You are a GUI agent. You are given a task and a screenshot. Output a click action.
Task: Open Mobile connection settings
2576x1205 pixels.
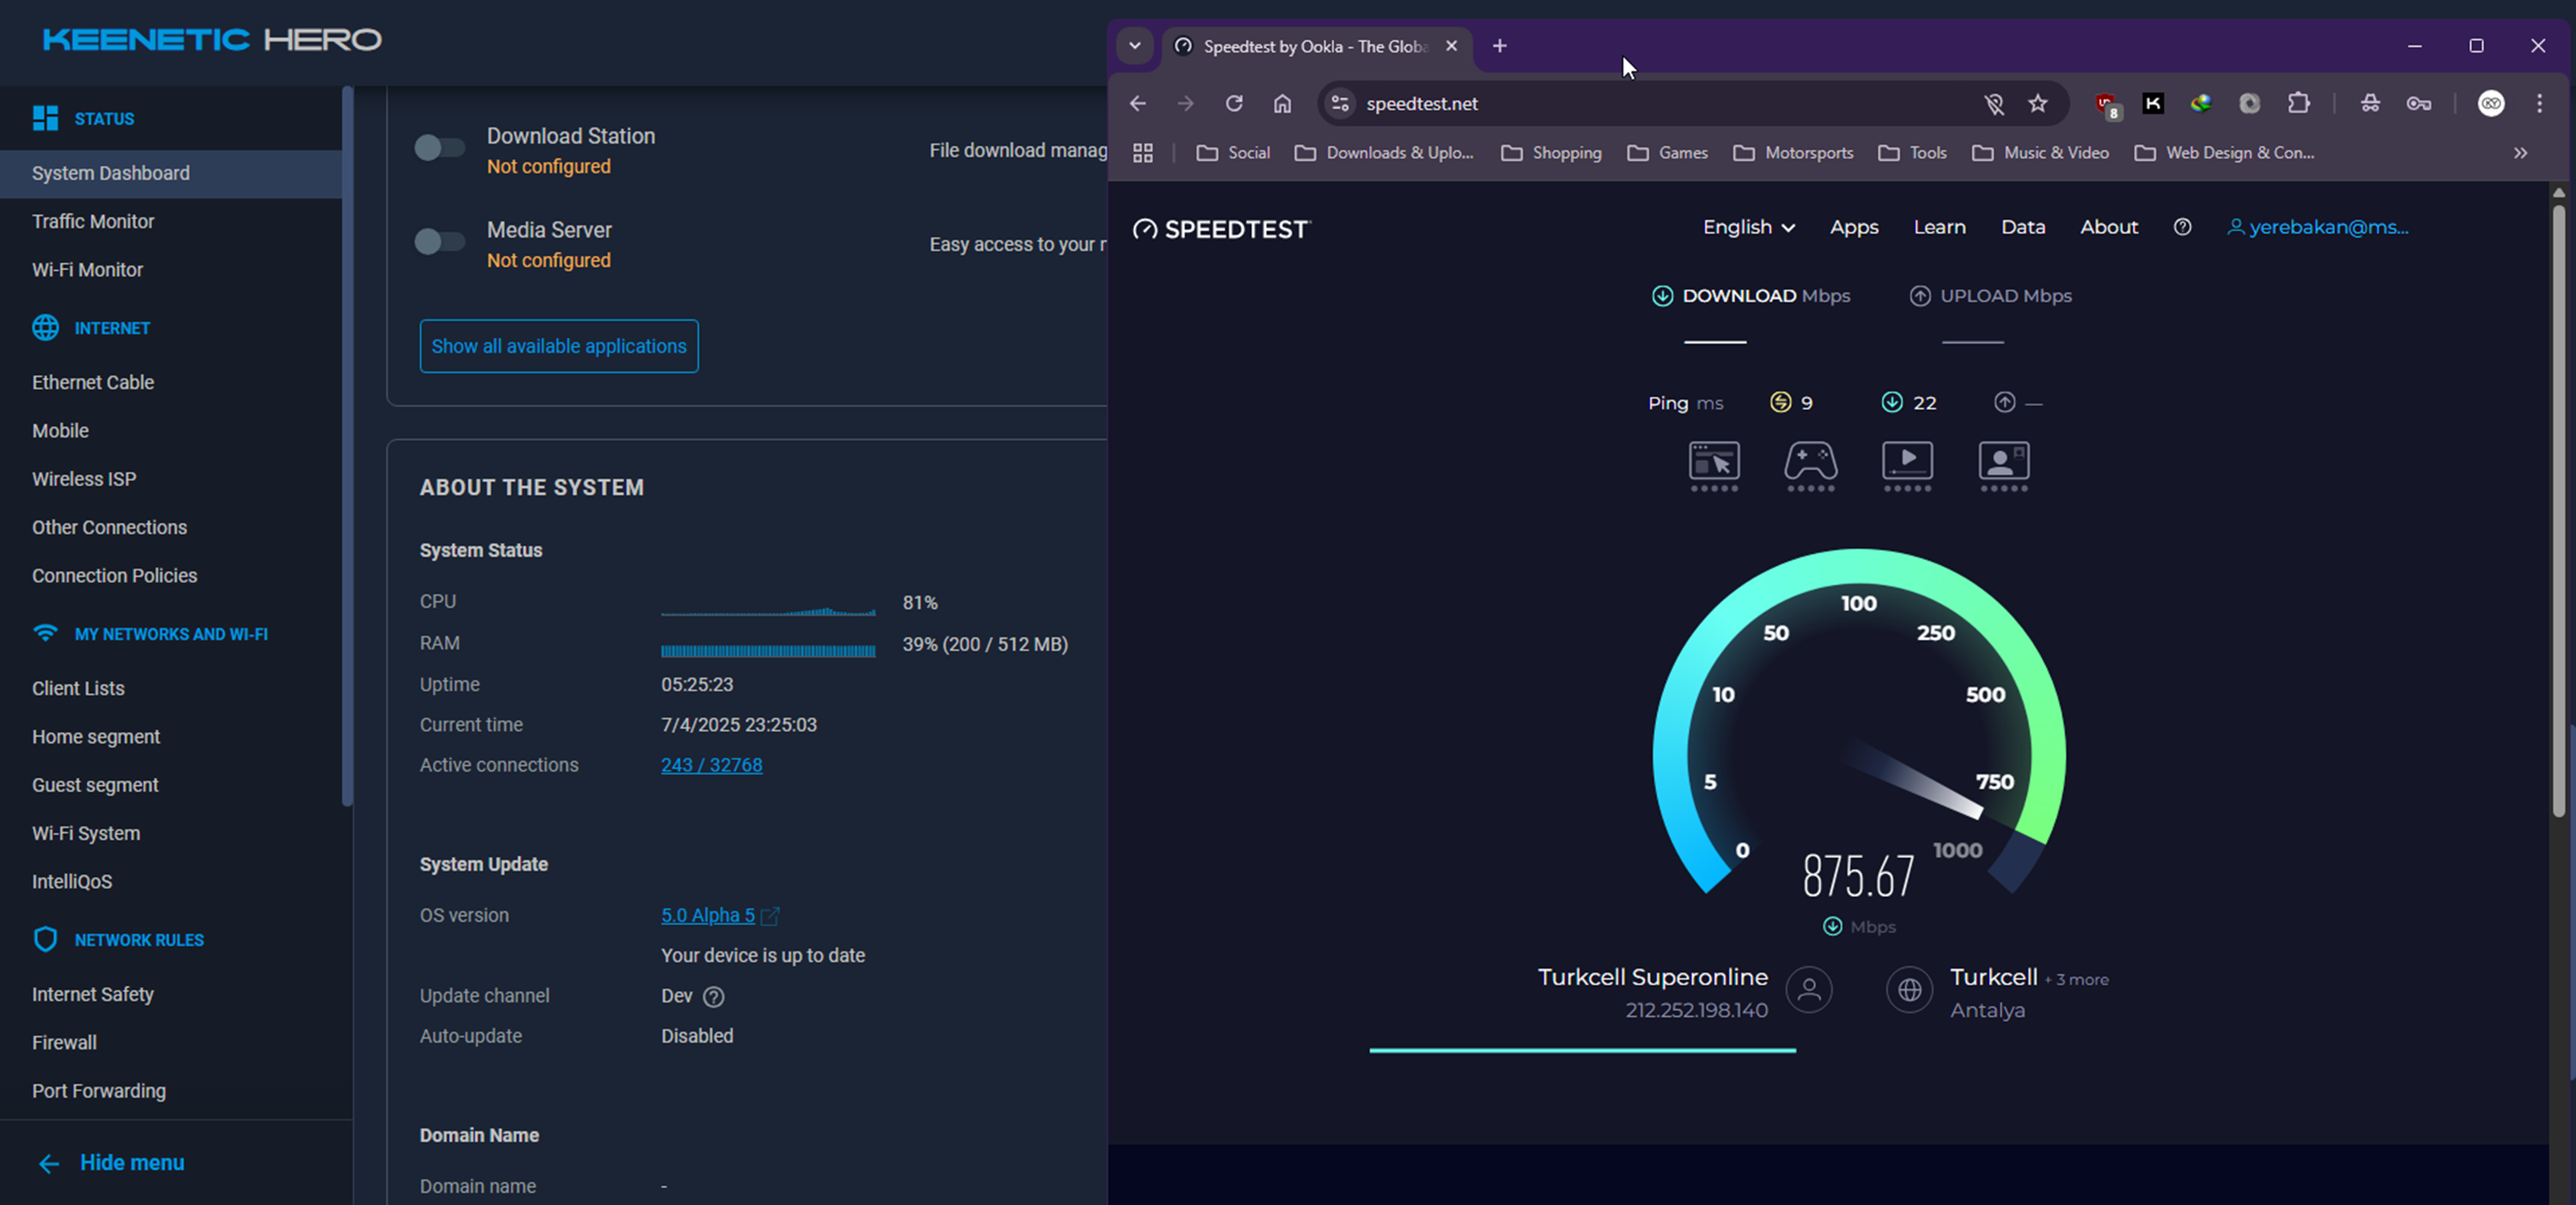[x=60, y=430]
